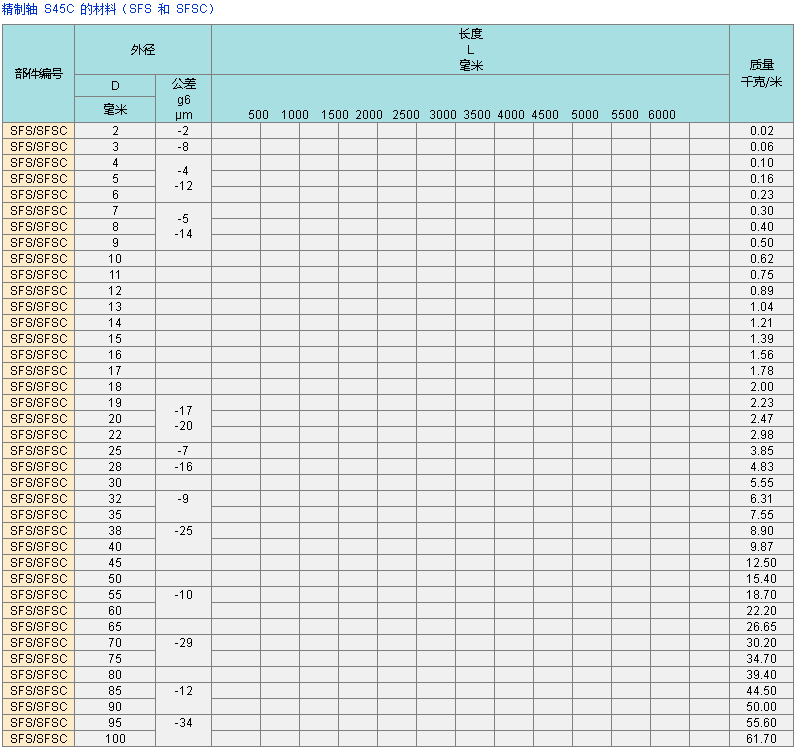Image resolution: width=801 pixels, height=752 pixels.
Task: Select diameter value 22
Action: click(x=115, y=435)
